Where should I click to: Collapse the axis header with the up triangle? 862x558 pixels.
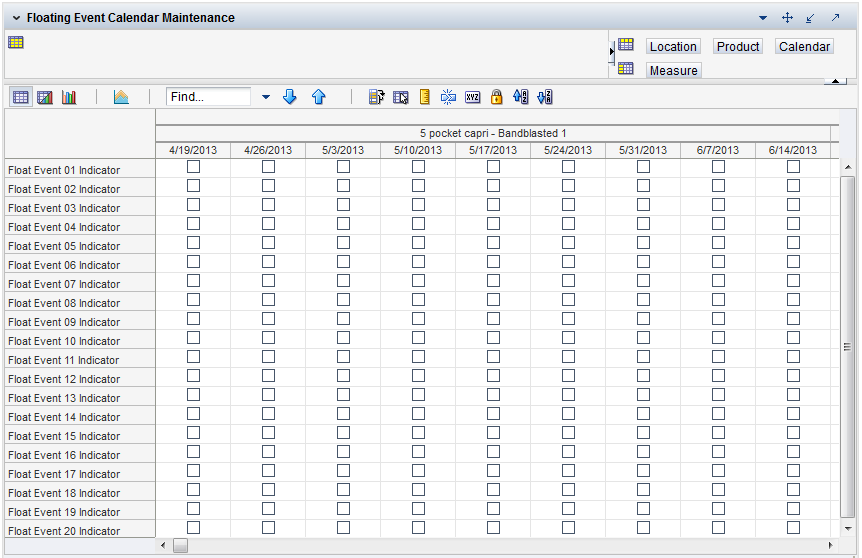point(835,81)
